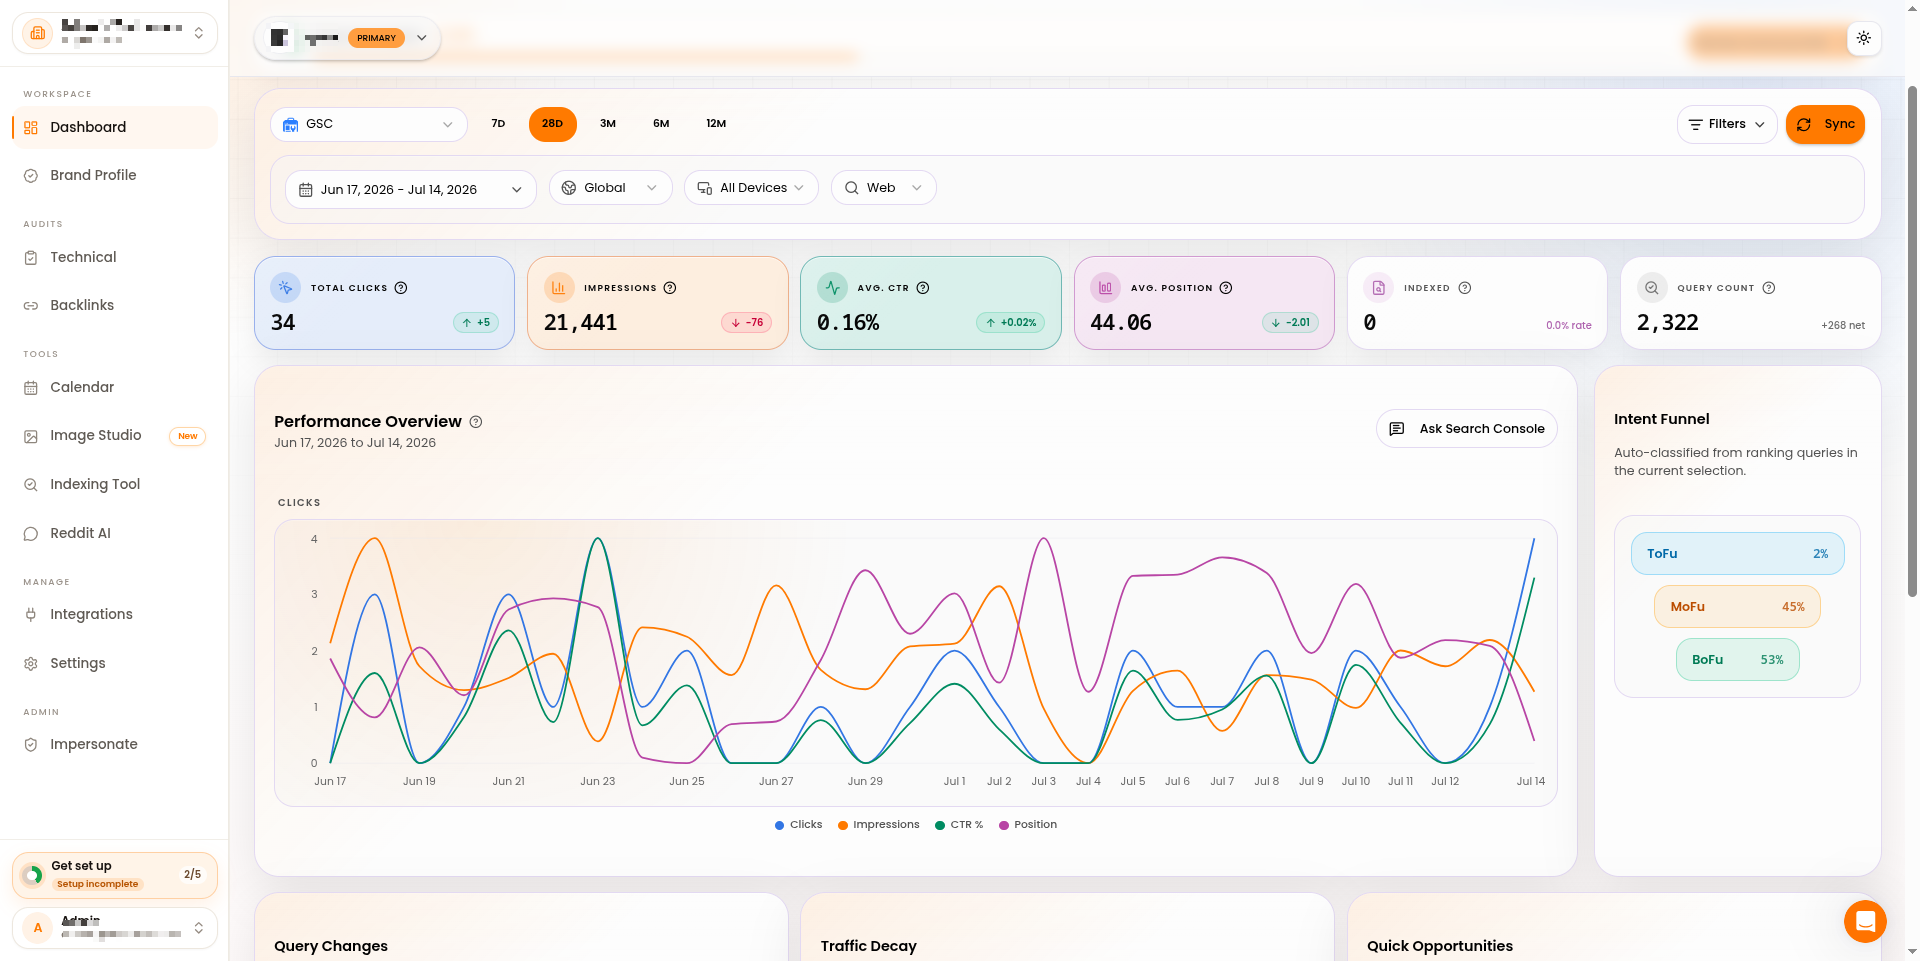
Task: Open the chat support bubble icon
Action: point(1865,921)
